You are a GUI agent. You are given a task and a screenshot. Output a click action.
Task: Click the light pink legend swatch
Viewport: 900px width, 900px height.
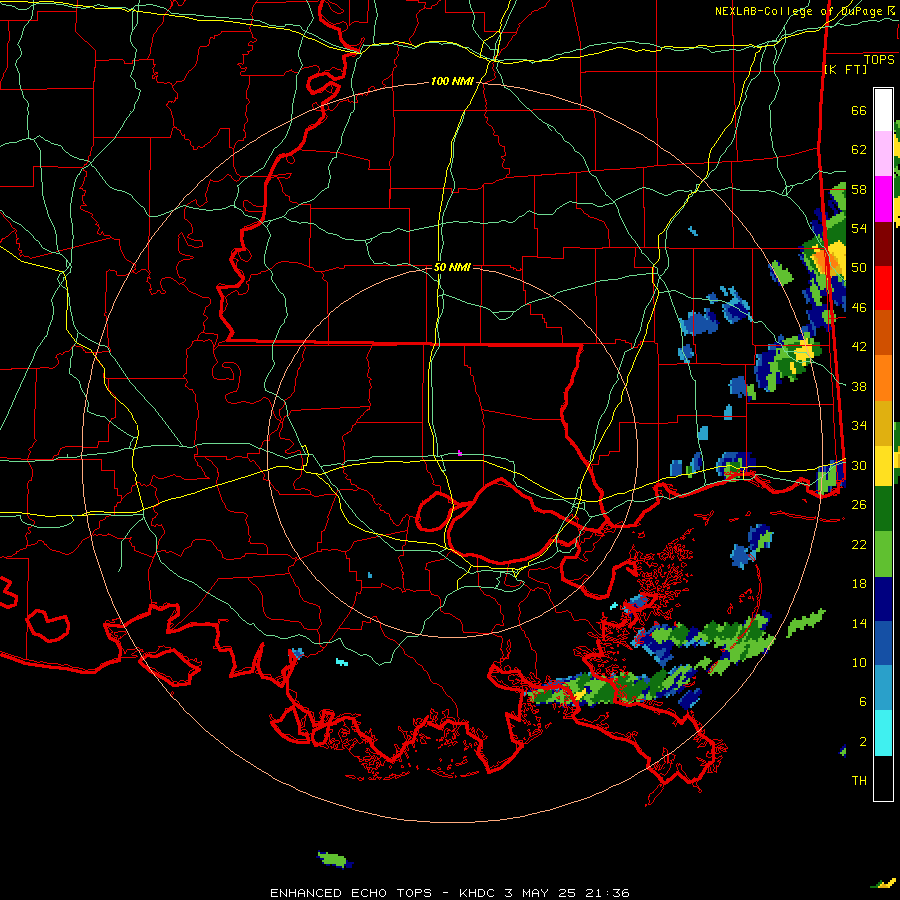883,154
